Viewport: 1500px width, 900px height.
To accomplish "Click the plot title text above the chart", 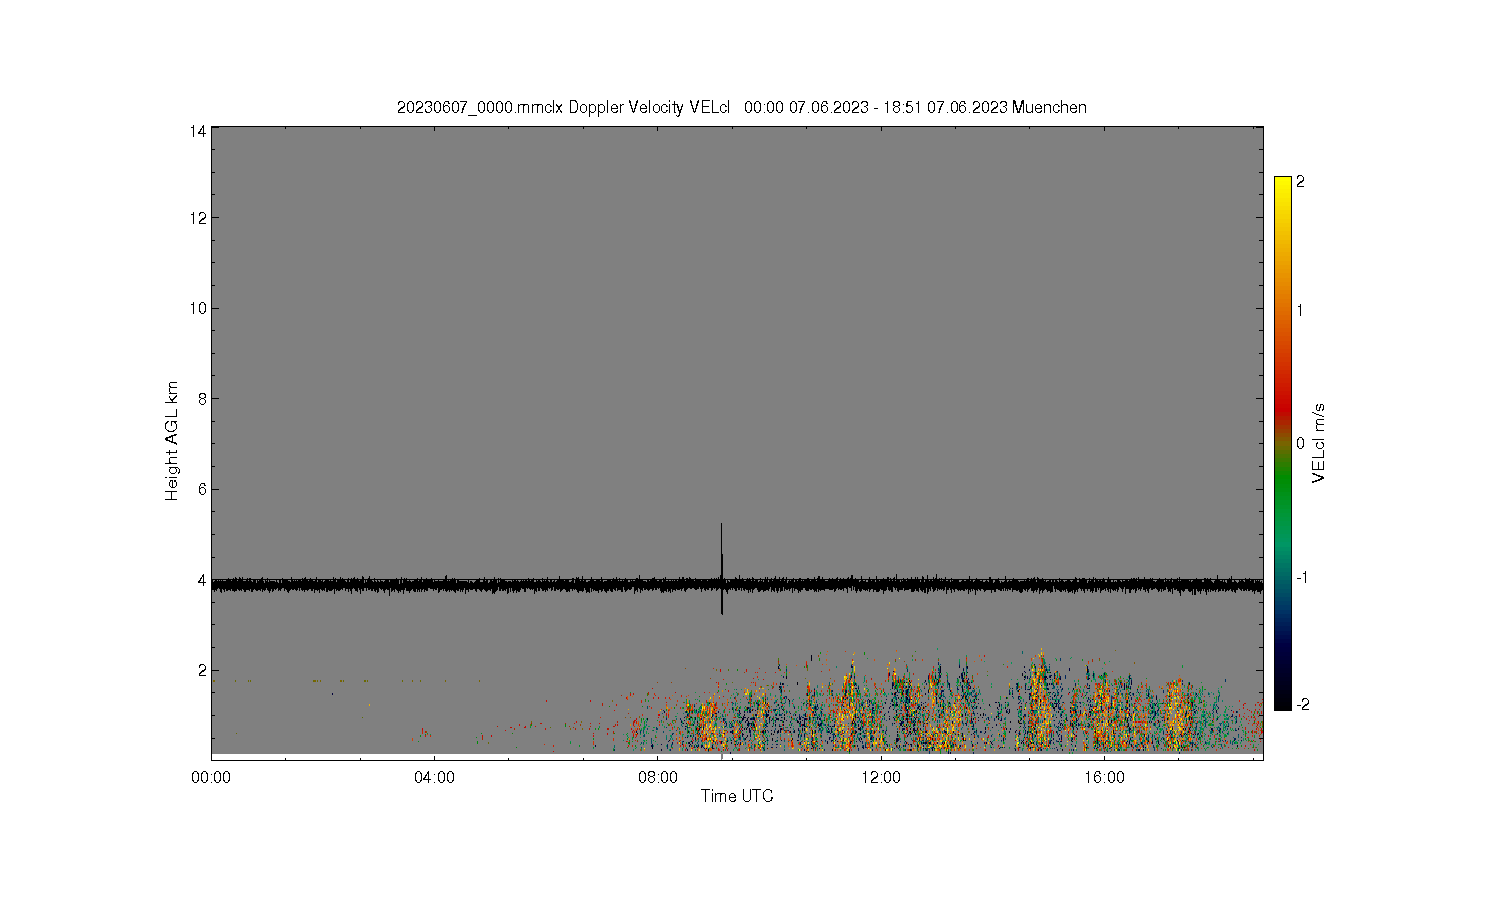I will click(x=741, y=107).
